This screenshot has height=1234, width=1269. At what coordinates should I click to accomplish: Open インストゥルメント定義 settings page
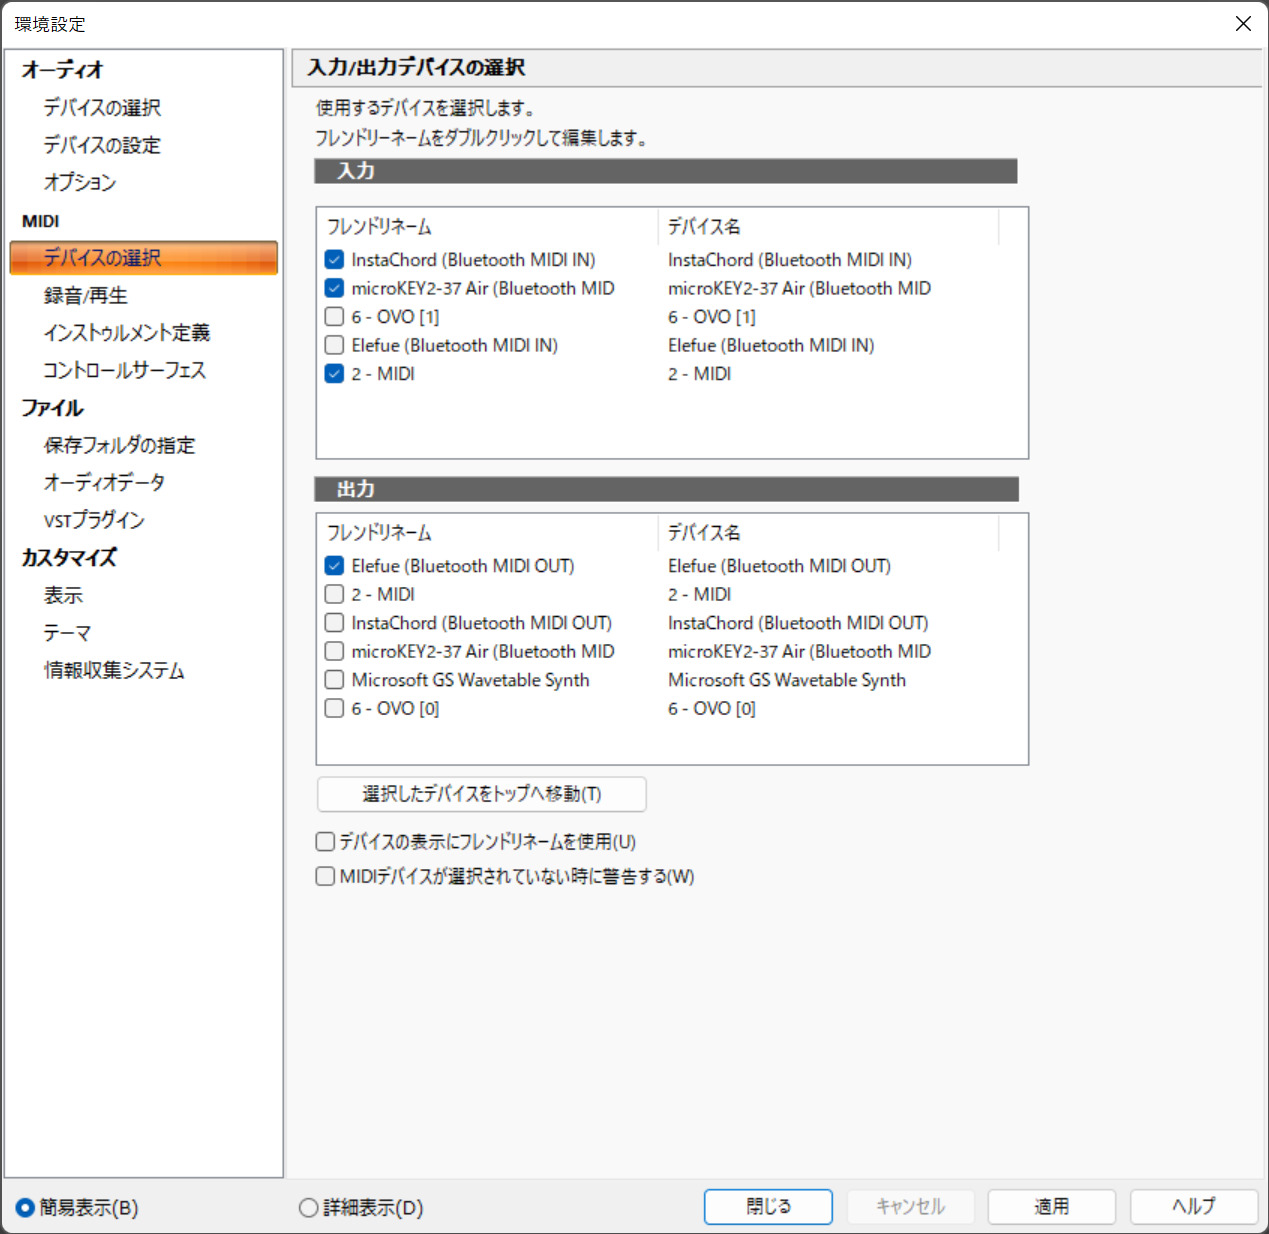(127, 332)
